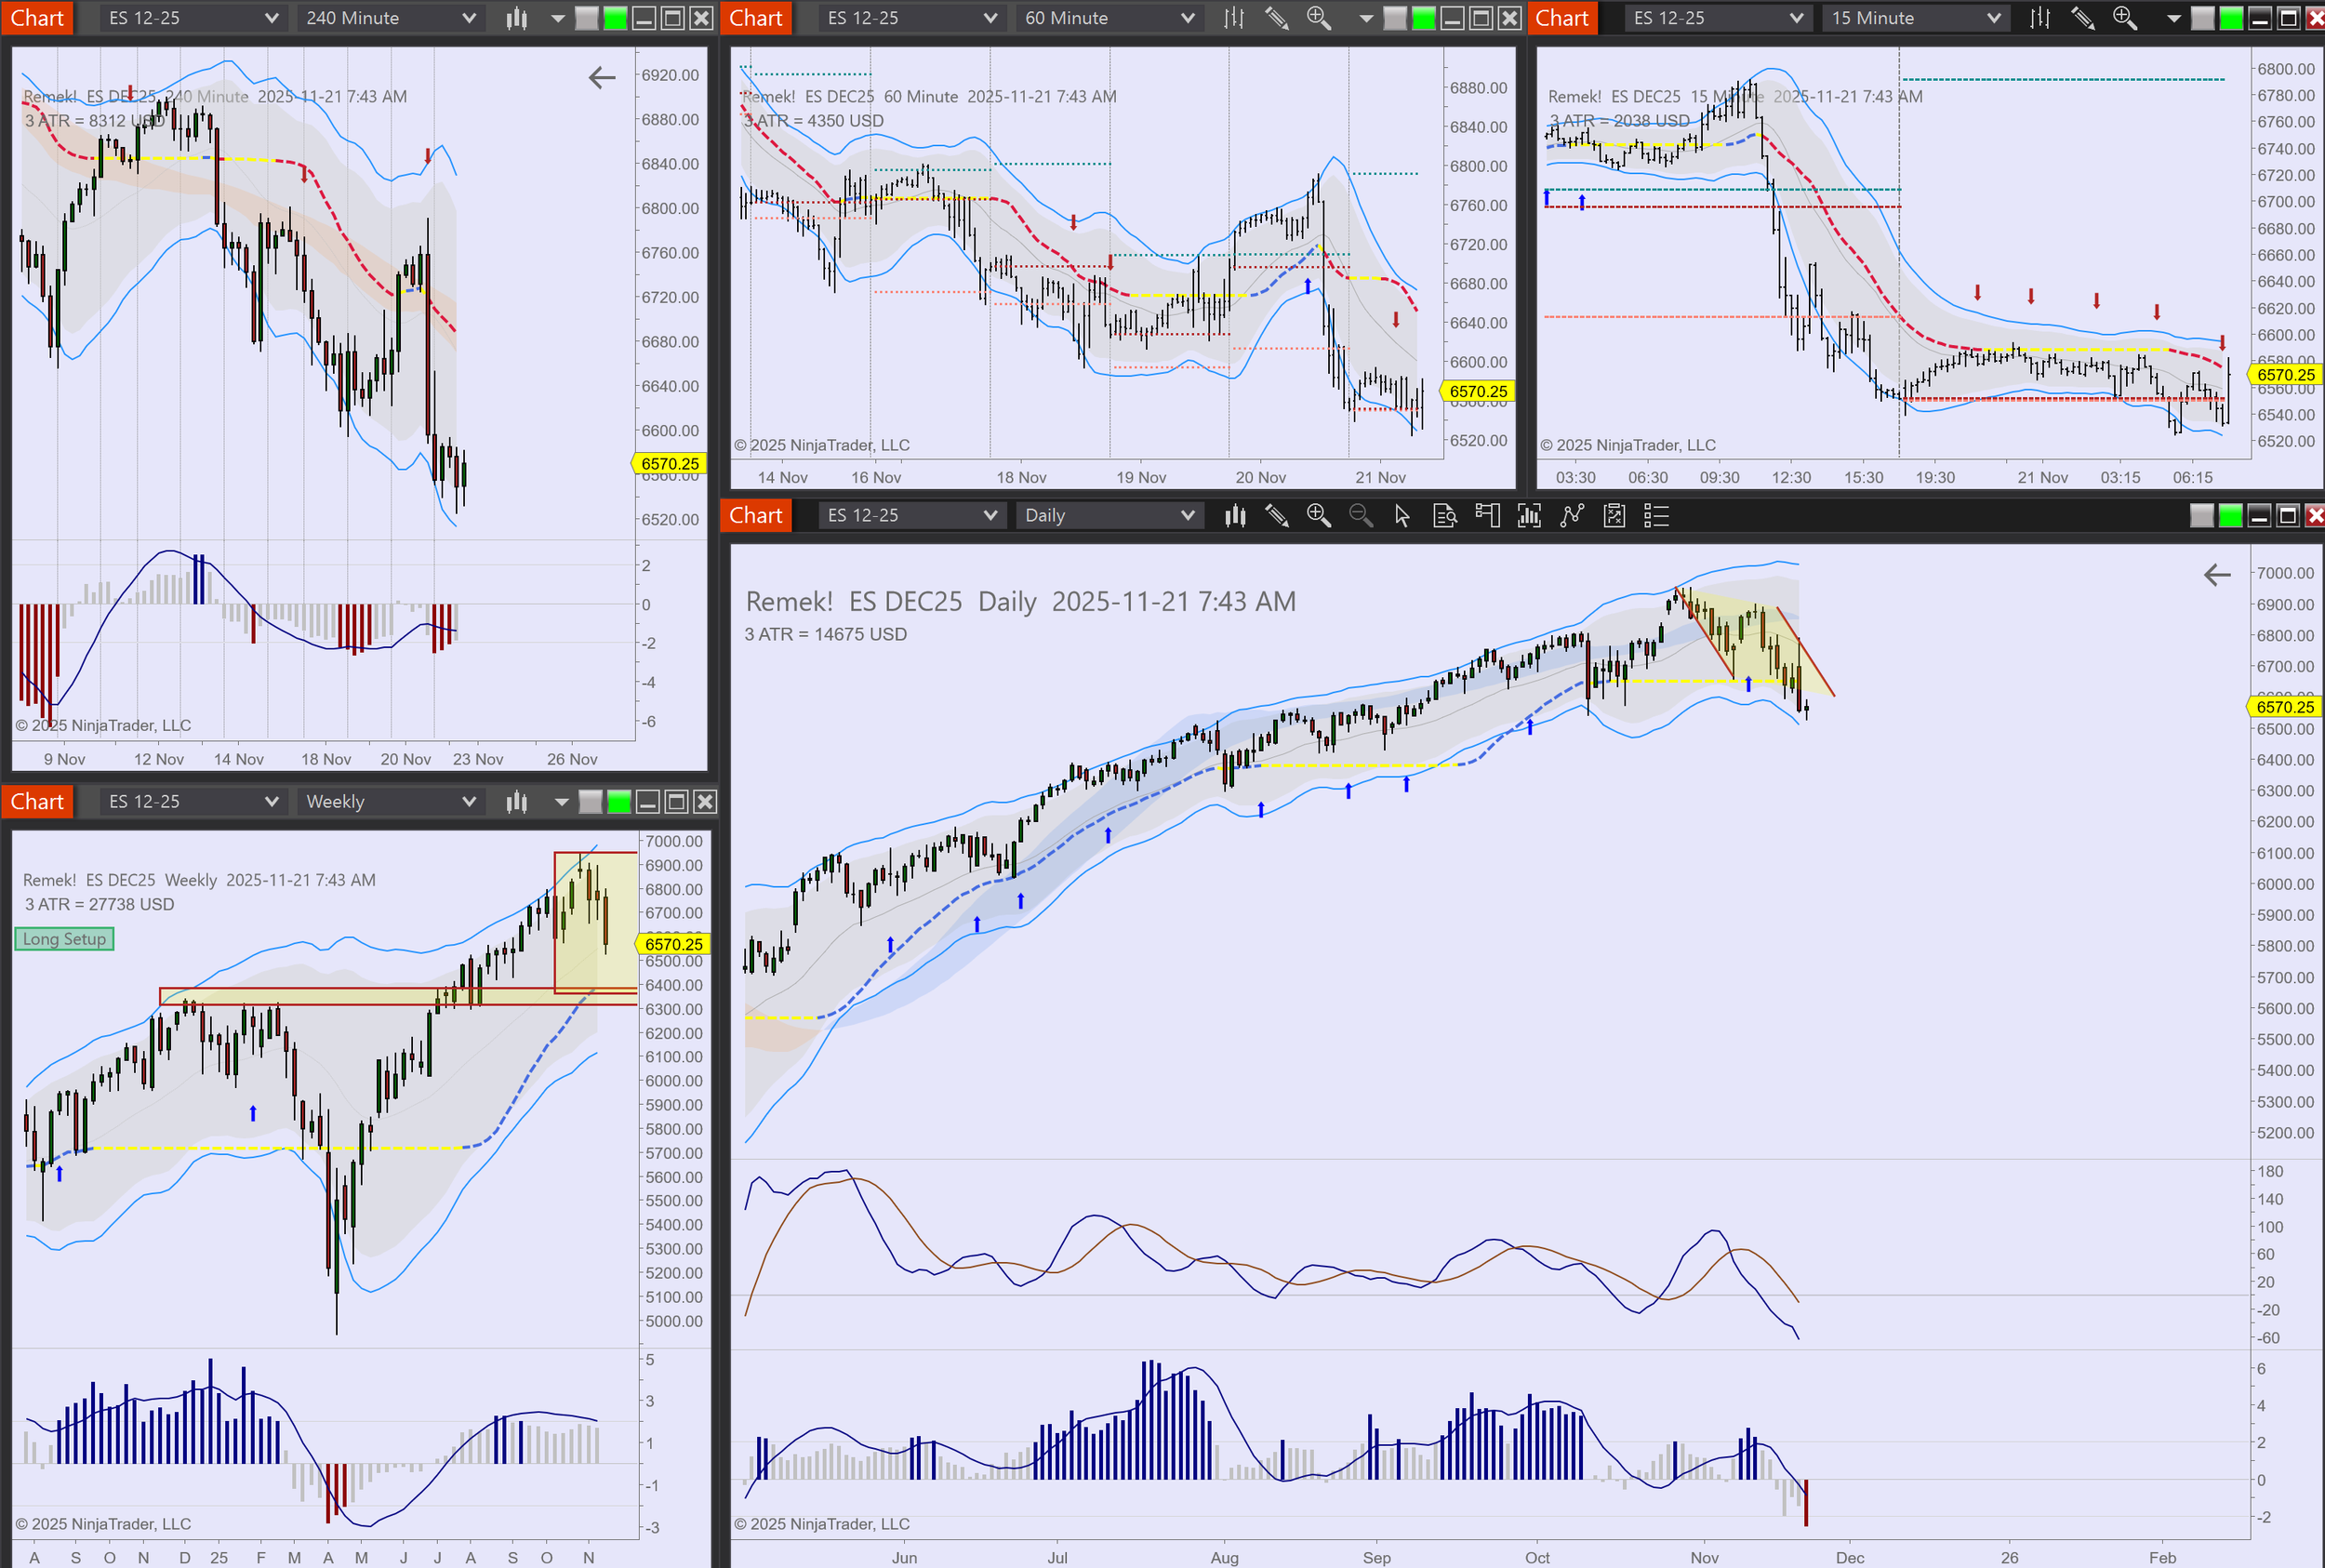
Task: Maximize the Daily chart window
Action: point(2288,515)
